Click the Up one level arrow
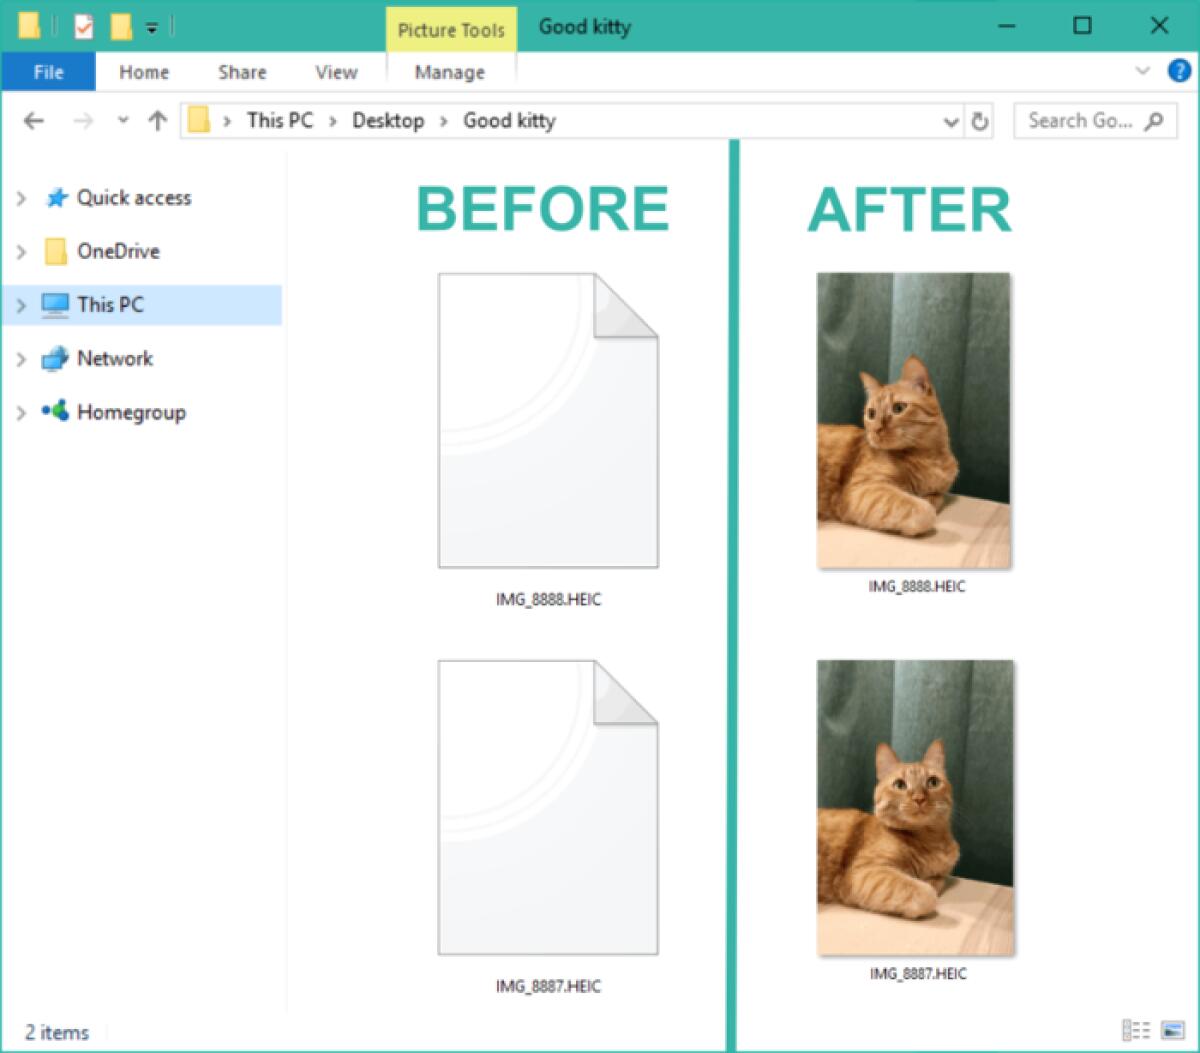This screenshot has height=1053, width=1200. (157, 121)
